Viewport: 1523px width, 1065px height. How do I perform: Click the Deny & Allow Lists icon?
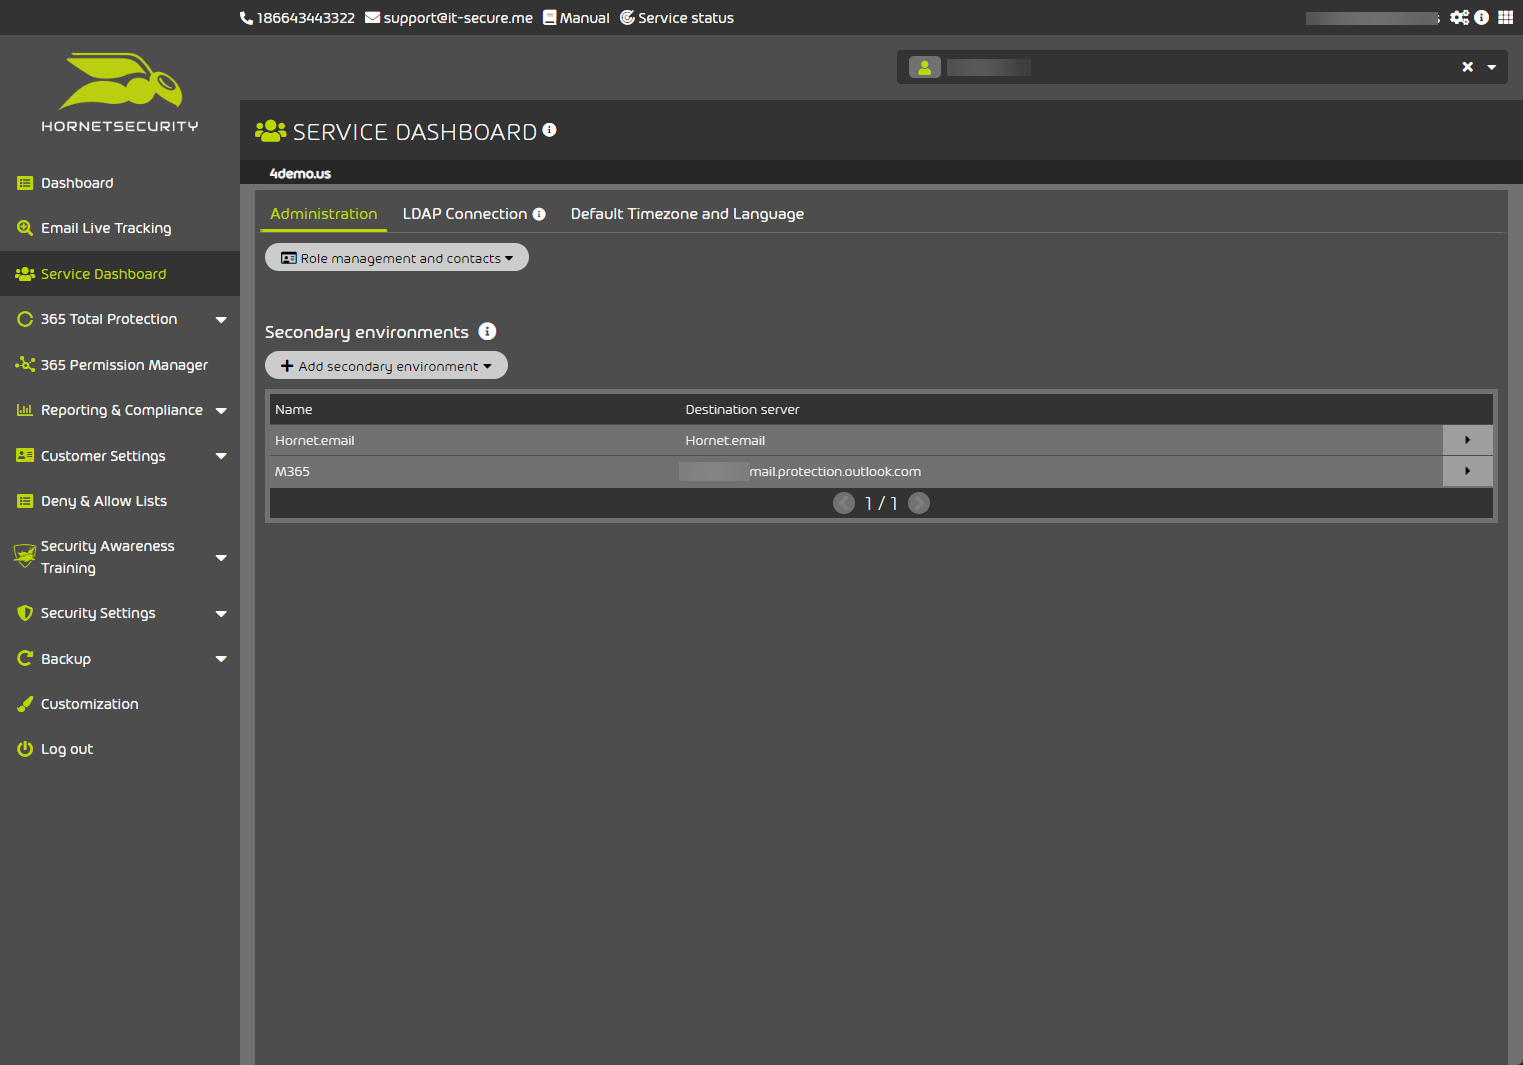pyautogui.click(x=25, y=501)
